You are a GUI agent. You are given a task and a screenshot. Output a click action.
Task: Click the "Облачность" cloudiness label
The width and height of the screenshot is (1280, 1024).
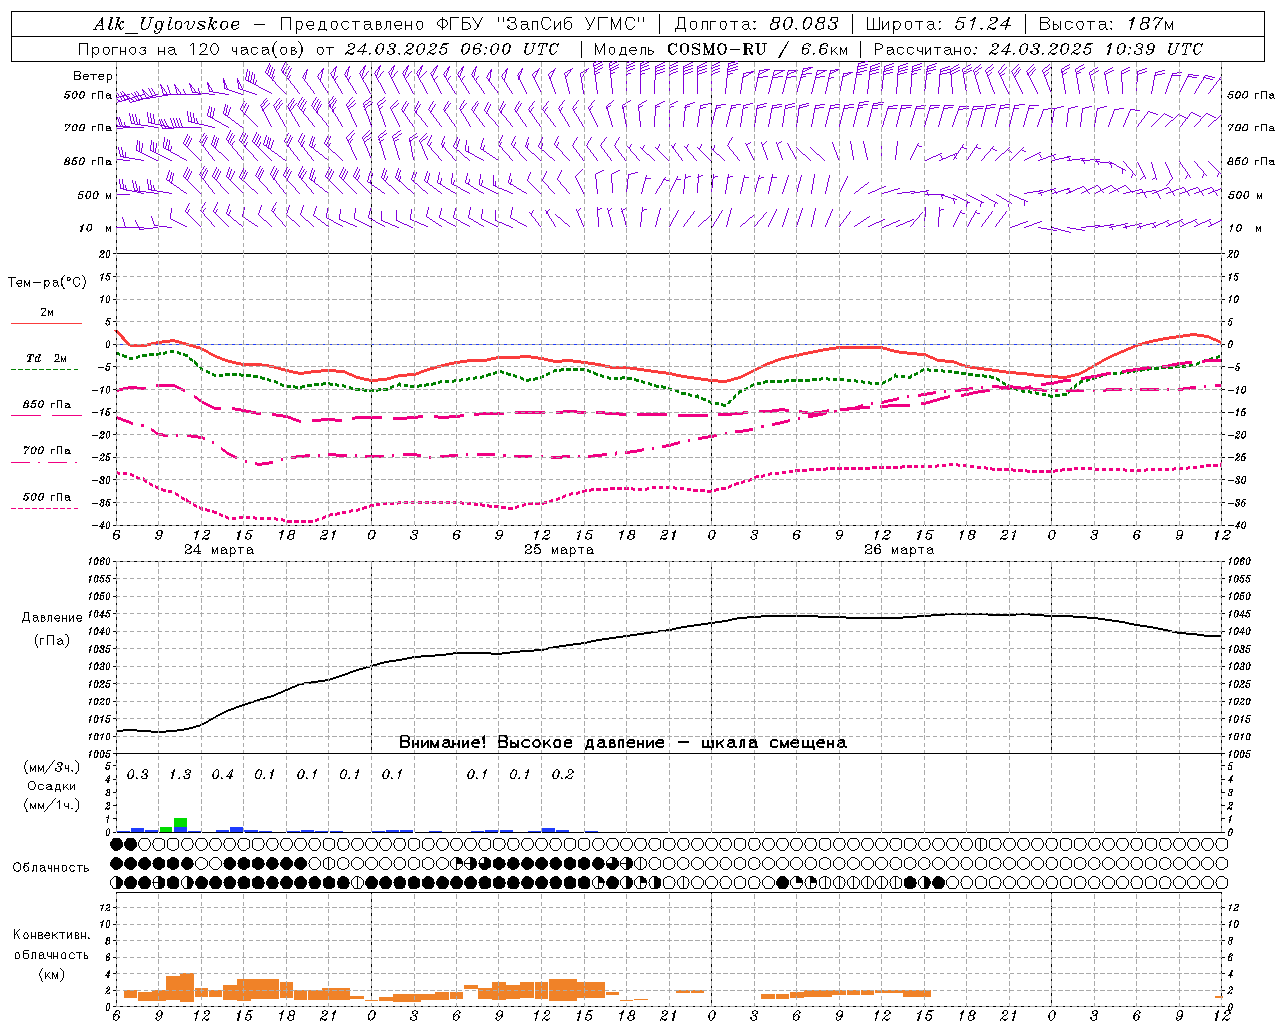click(51, 868)
